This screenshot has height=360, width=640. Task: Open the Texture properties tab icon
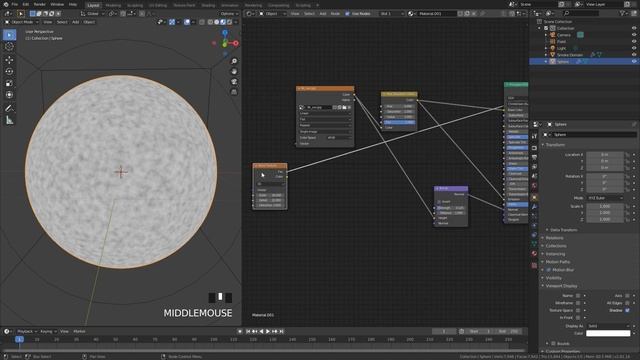[x=534, y=265]
